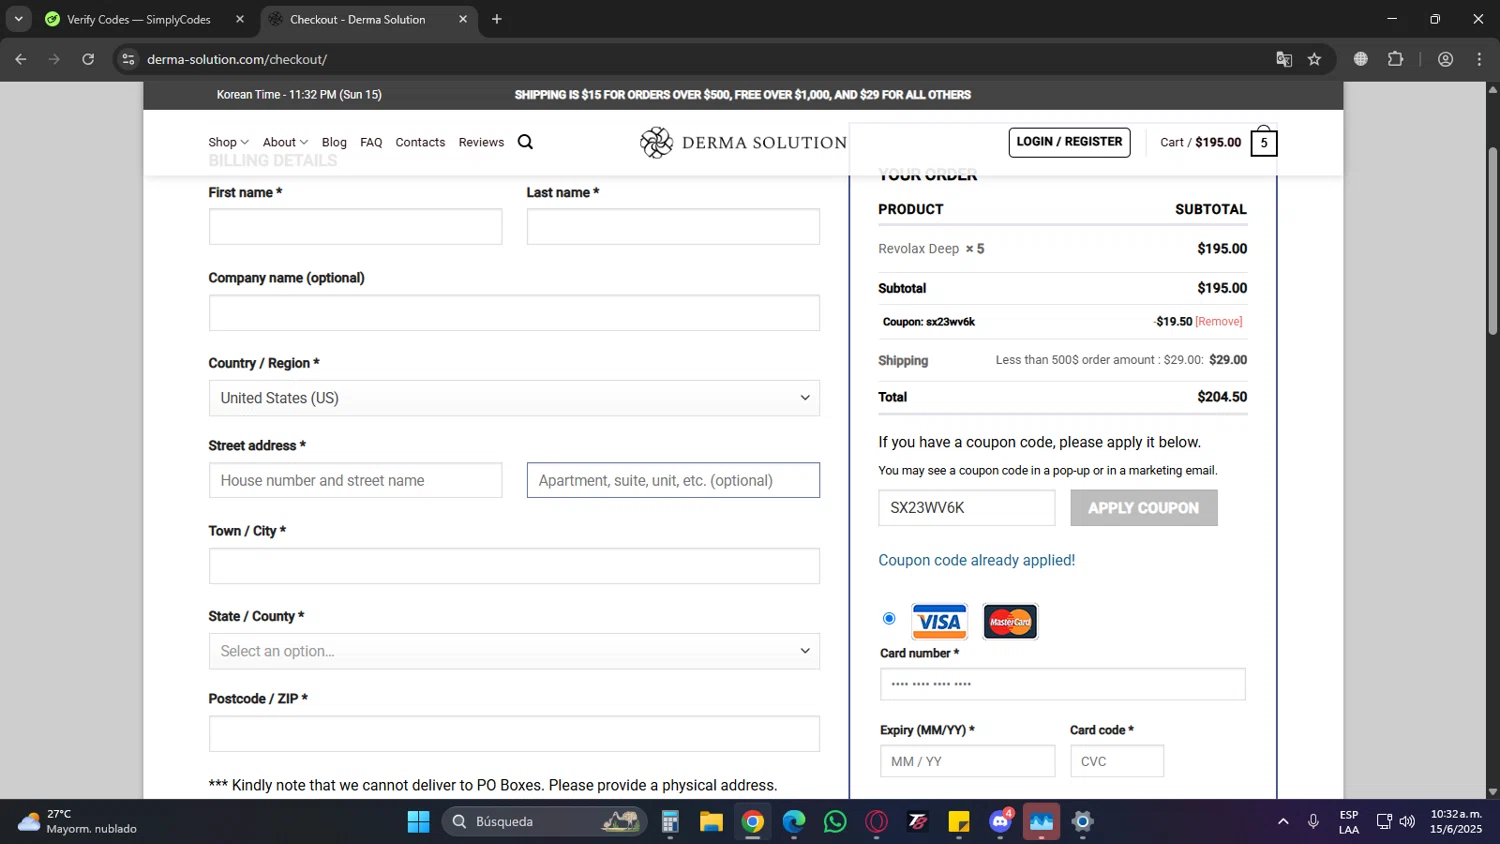Open the weather widget on taskbar

78,822
